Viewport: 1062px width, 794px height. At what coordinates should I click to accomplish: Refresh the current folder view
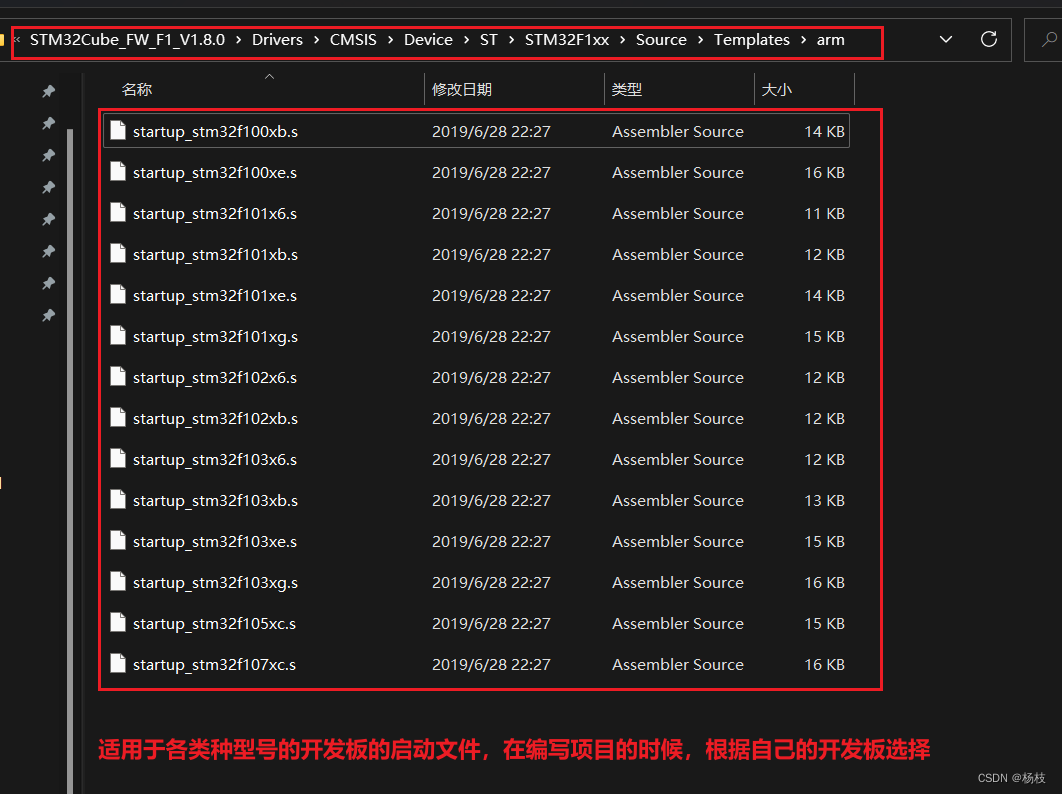(989, 39)
